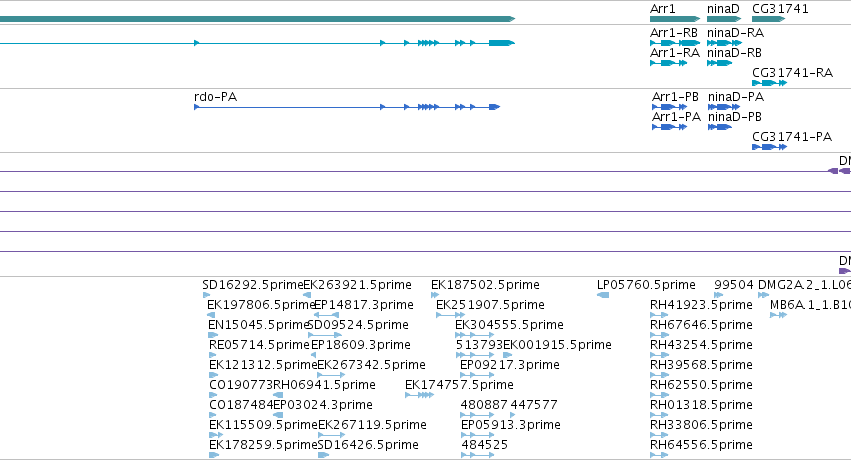
Task: Click the Arr1-RB transcript glyph
Action: coord(675,43)
